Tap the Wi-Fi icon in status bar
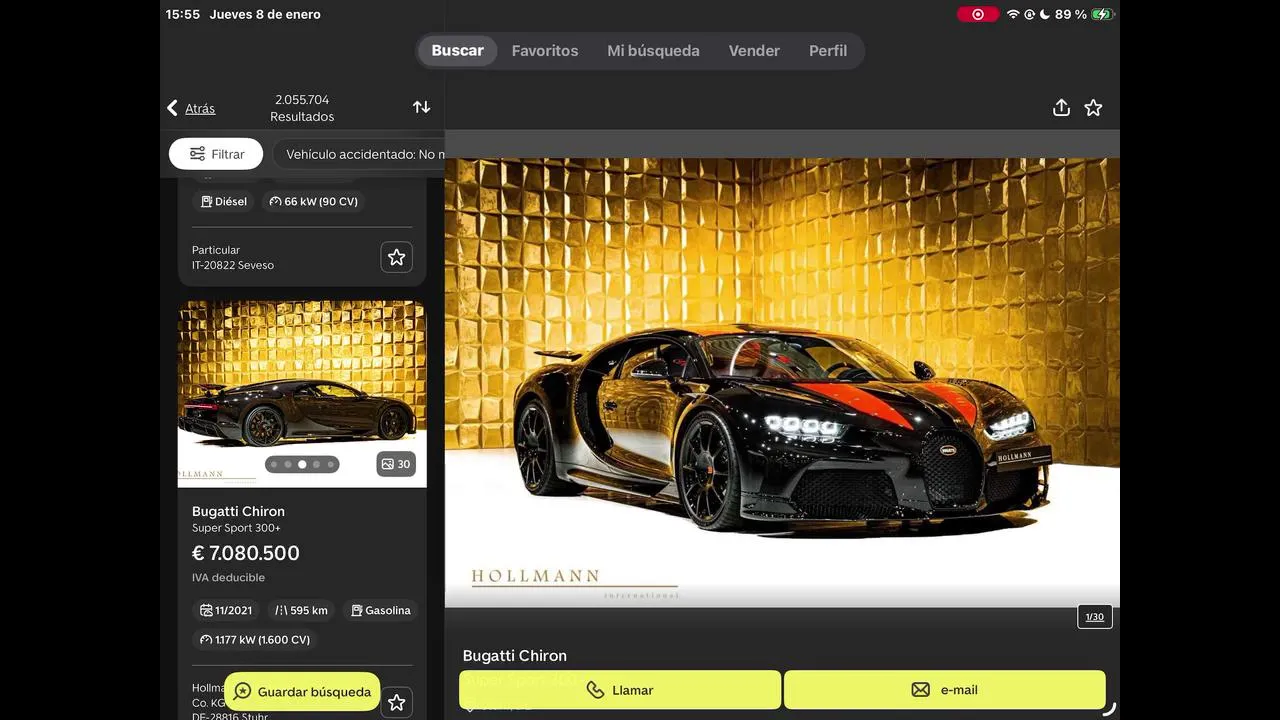This screenshot has height=720, width=1280. (1013, 14)
